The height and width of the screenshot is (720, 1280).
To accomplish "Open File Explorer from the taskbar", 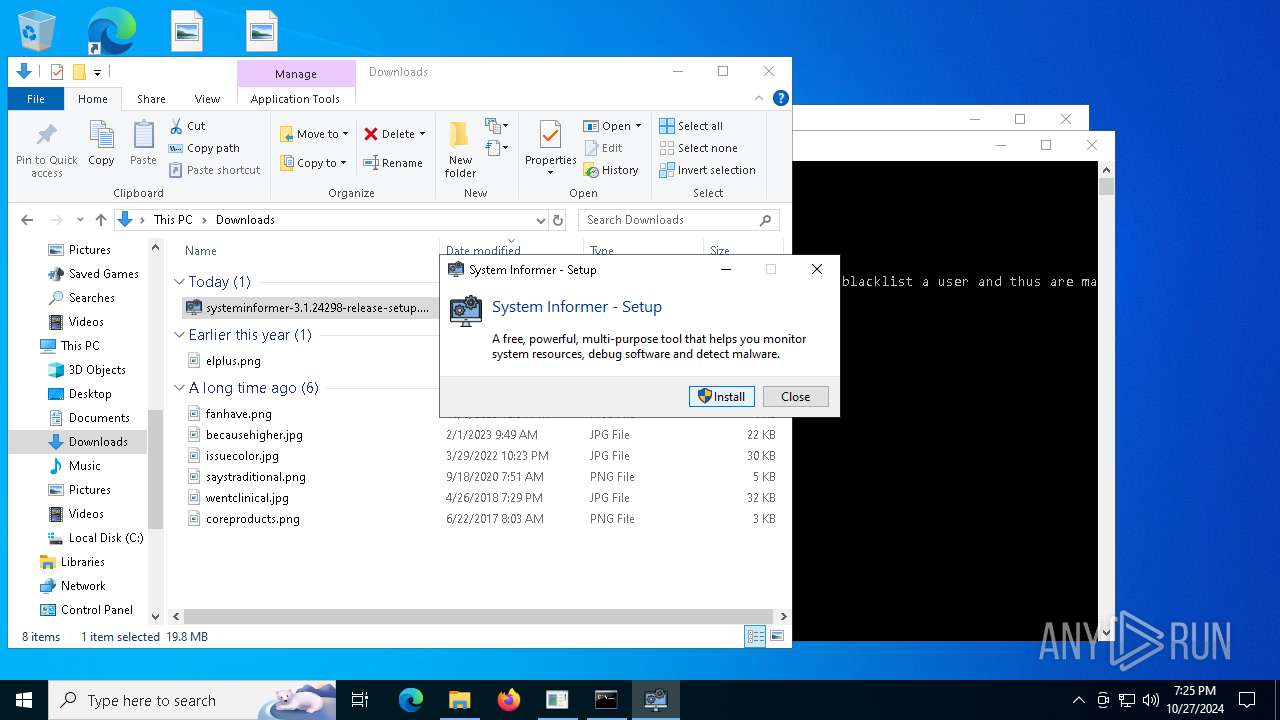I will click(x=459, y=700).
